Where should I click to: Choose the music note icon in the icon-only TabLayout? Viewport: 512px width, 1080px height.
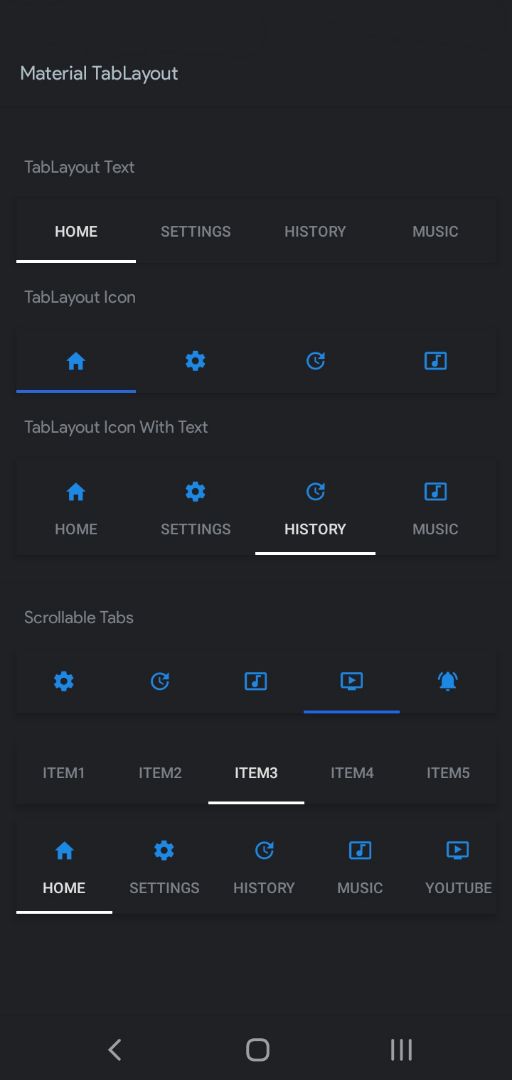click(x=436, y=361)
